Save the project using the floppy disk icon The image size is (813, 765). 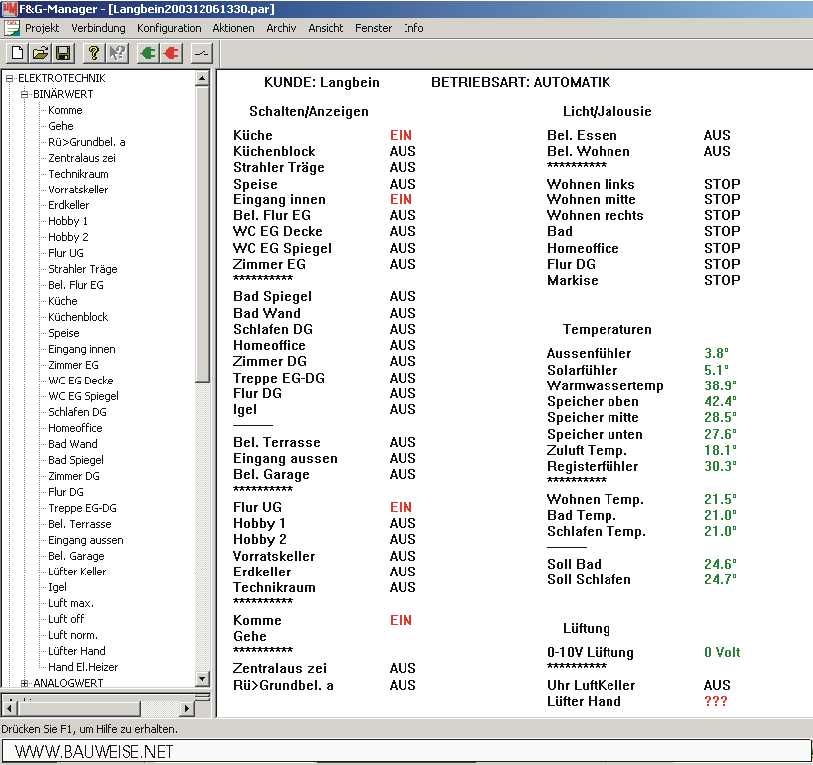pos(62,53)
